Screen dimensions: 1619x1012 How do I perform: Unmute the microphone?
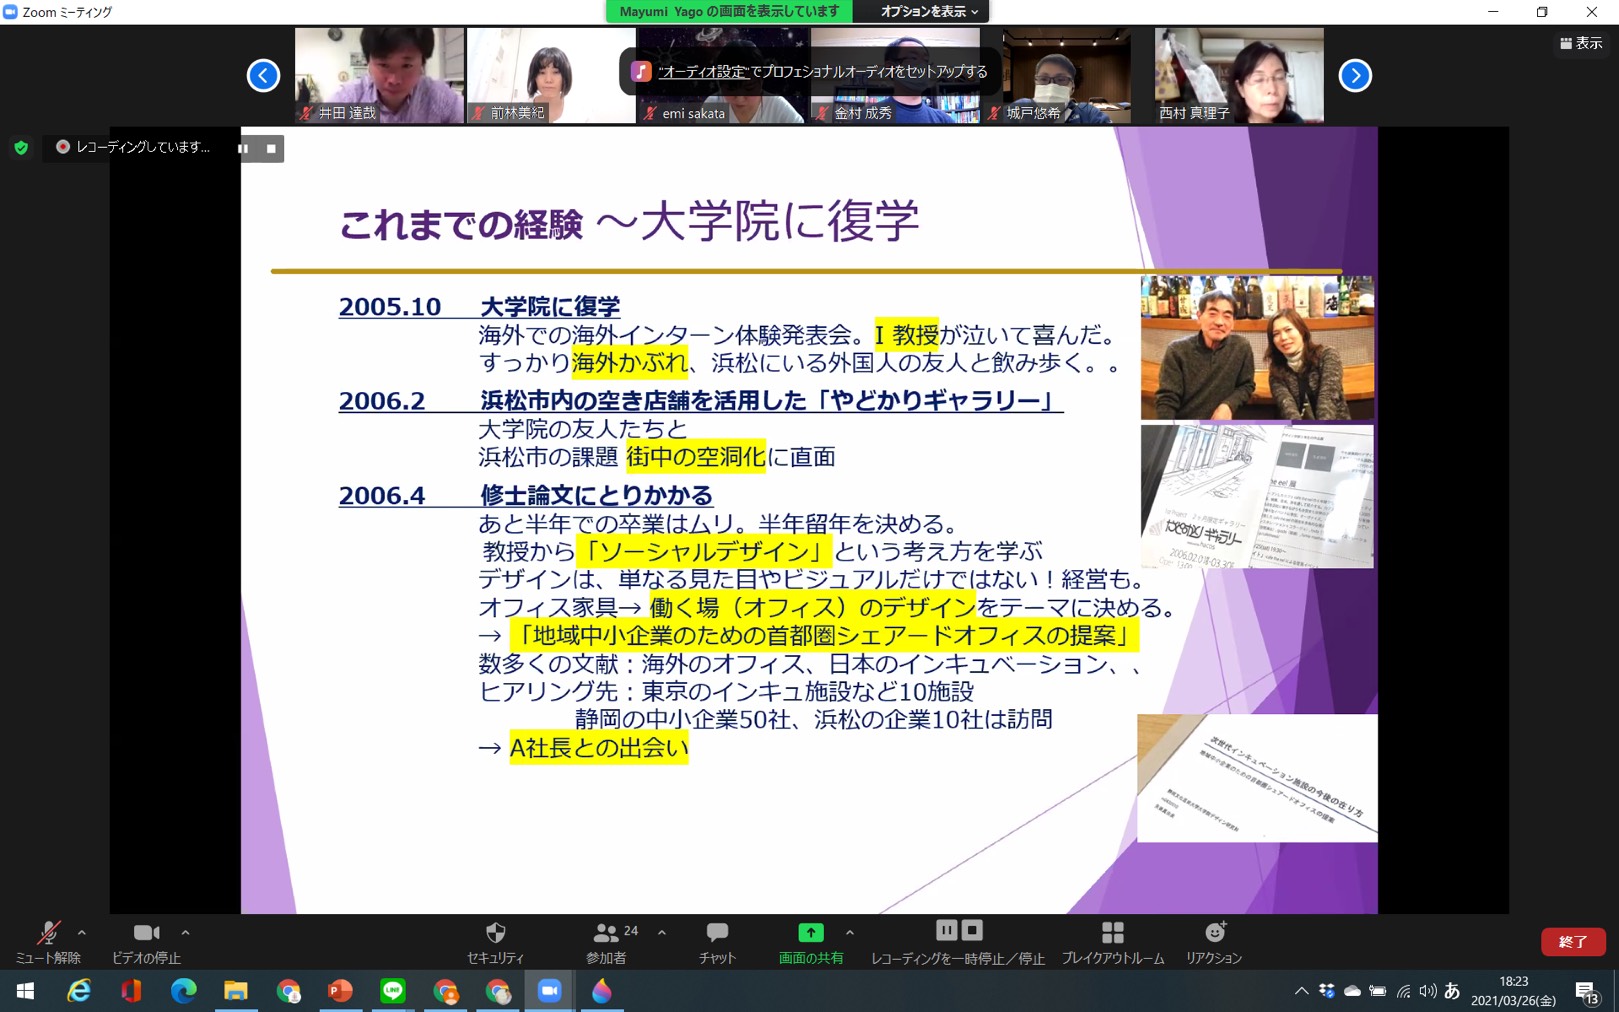tap(47, 933)
